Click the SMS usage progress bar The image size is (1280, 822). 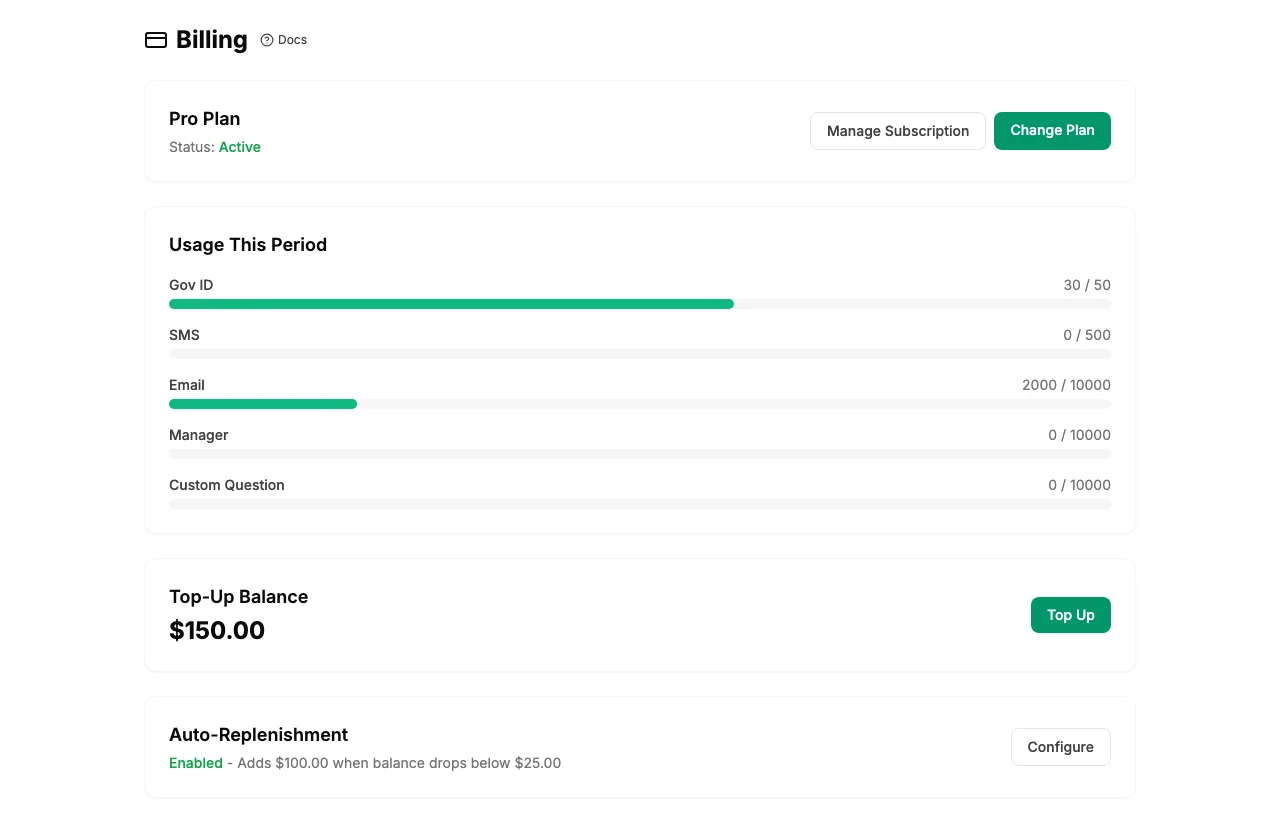pos(640,353)
